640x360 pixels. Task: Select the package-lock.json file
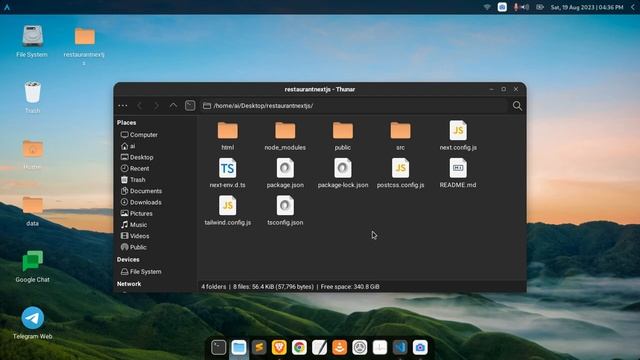[x=342, y=173]
